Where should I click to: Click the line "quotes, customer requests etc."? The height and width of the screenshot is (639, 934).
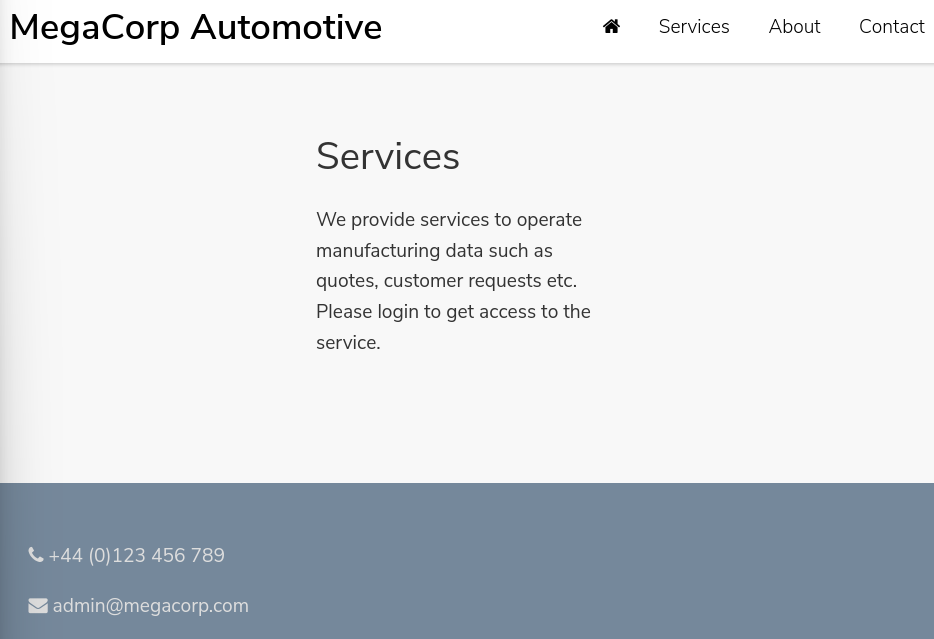click(447, 281)
